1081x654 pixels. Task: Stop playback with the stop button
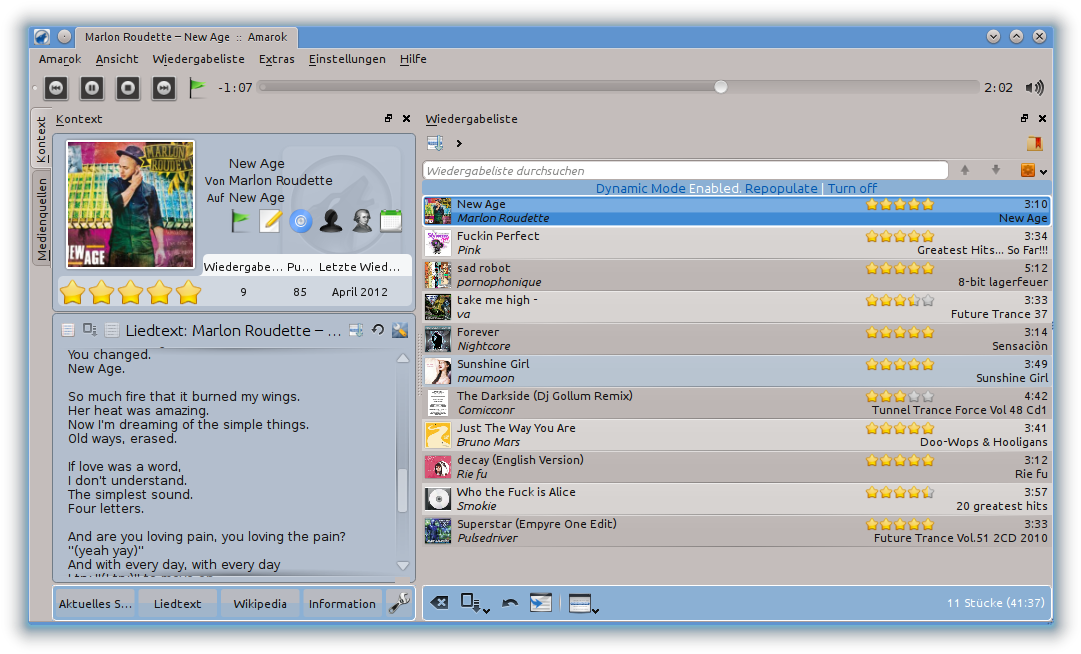click(x=128, y=88)
